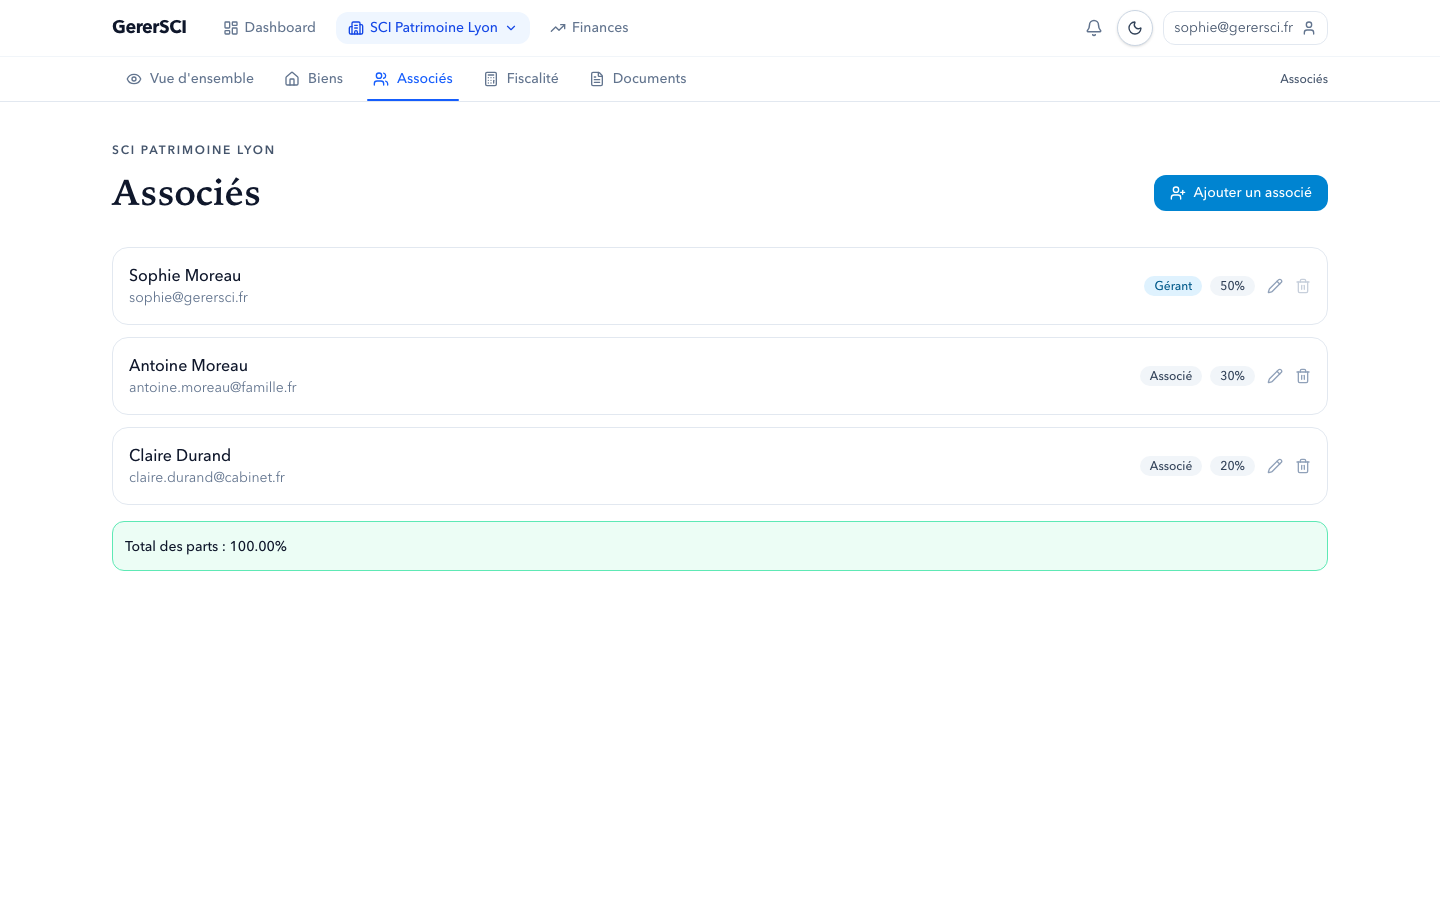Open the Finances section
Viewport: 1440px width, 900px height.
pyautogui.click(x=589, y=28)
